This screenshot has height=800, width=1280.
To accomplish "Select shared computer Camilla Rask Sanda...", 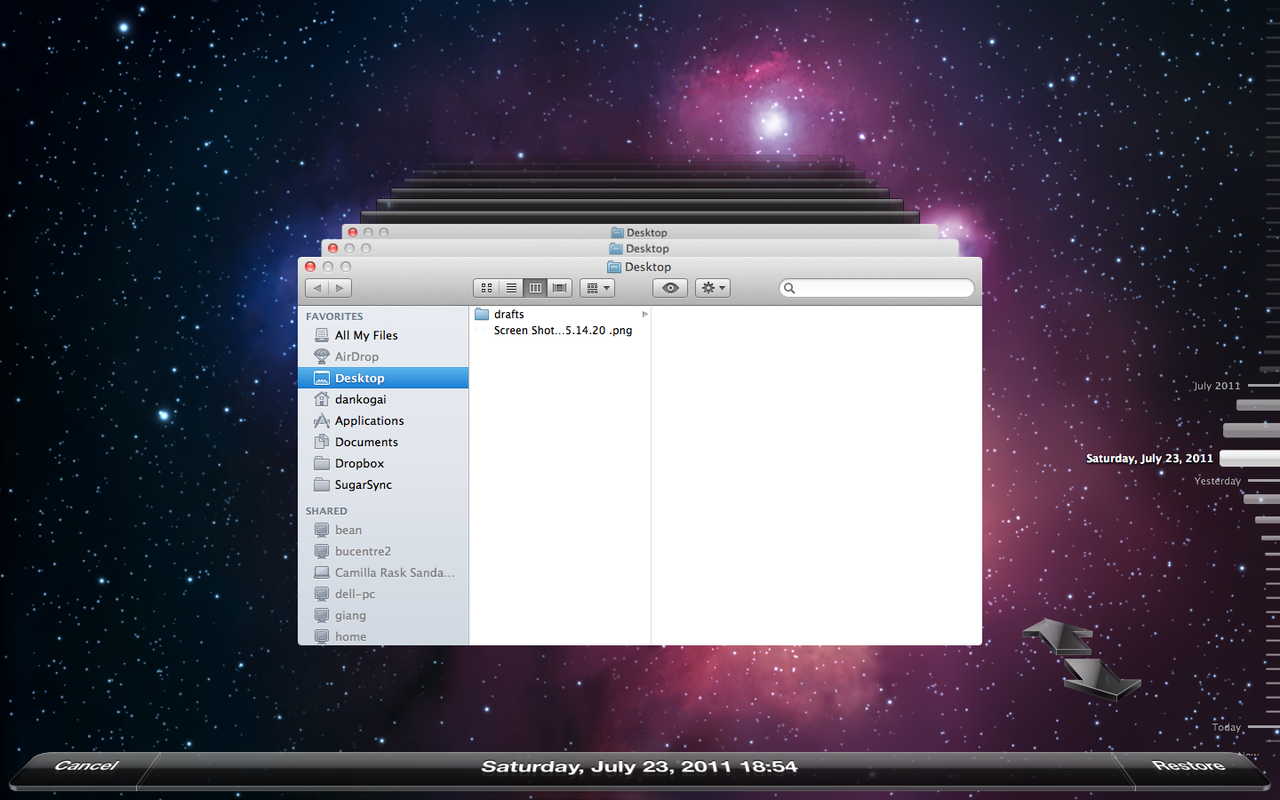I will click(x=383, y=573).
